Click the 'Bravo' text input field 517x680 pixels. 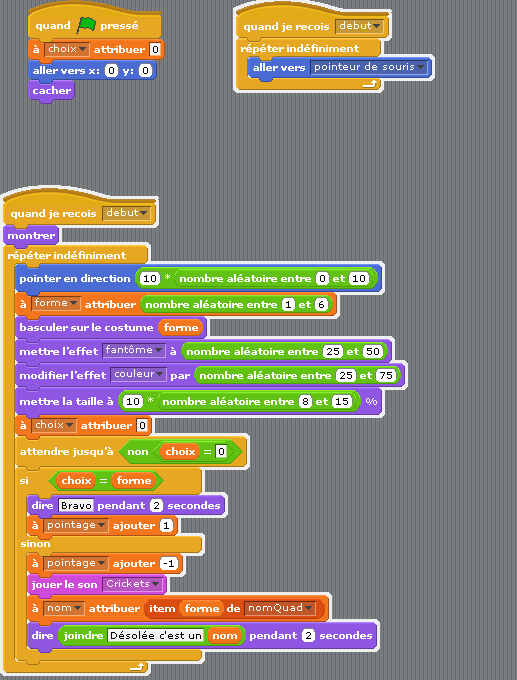point(76,506)
